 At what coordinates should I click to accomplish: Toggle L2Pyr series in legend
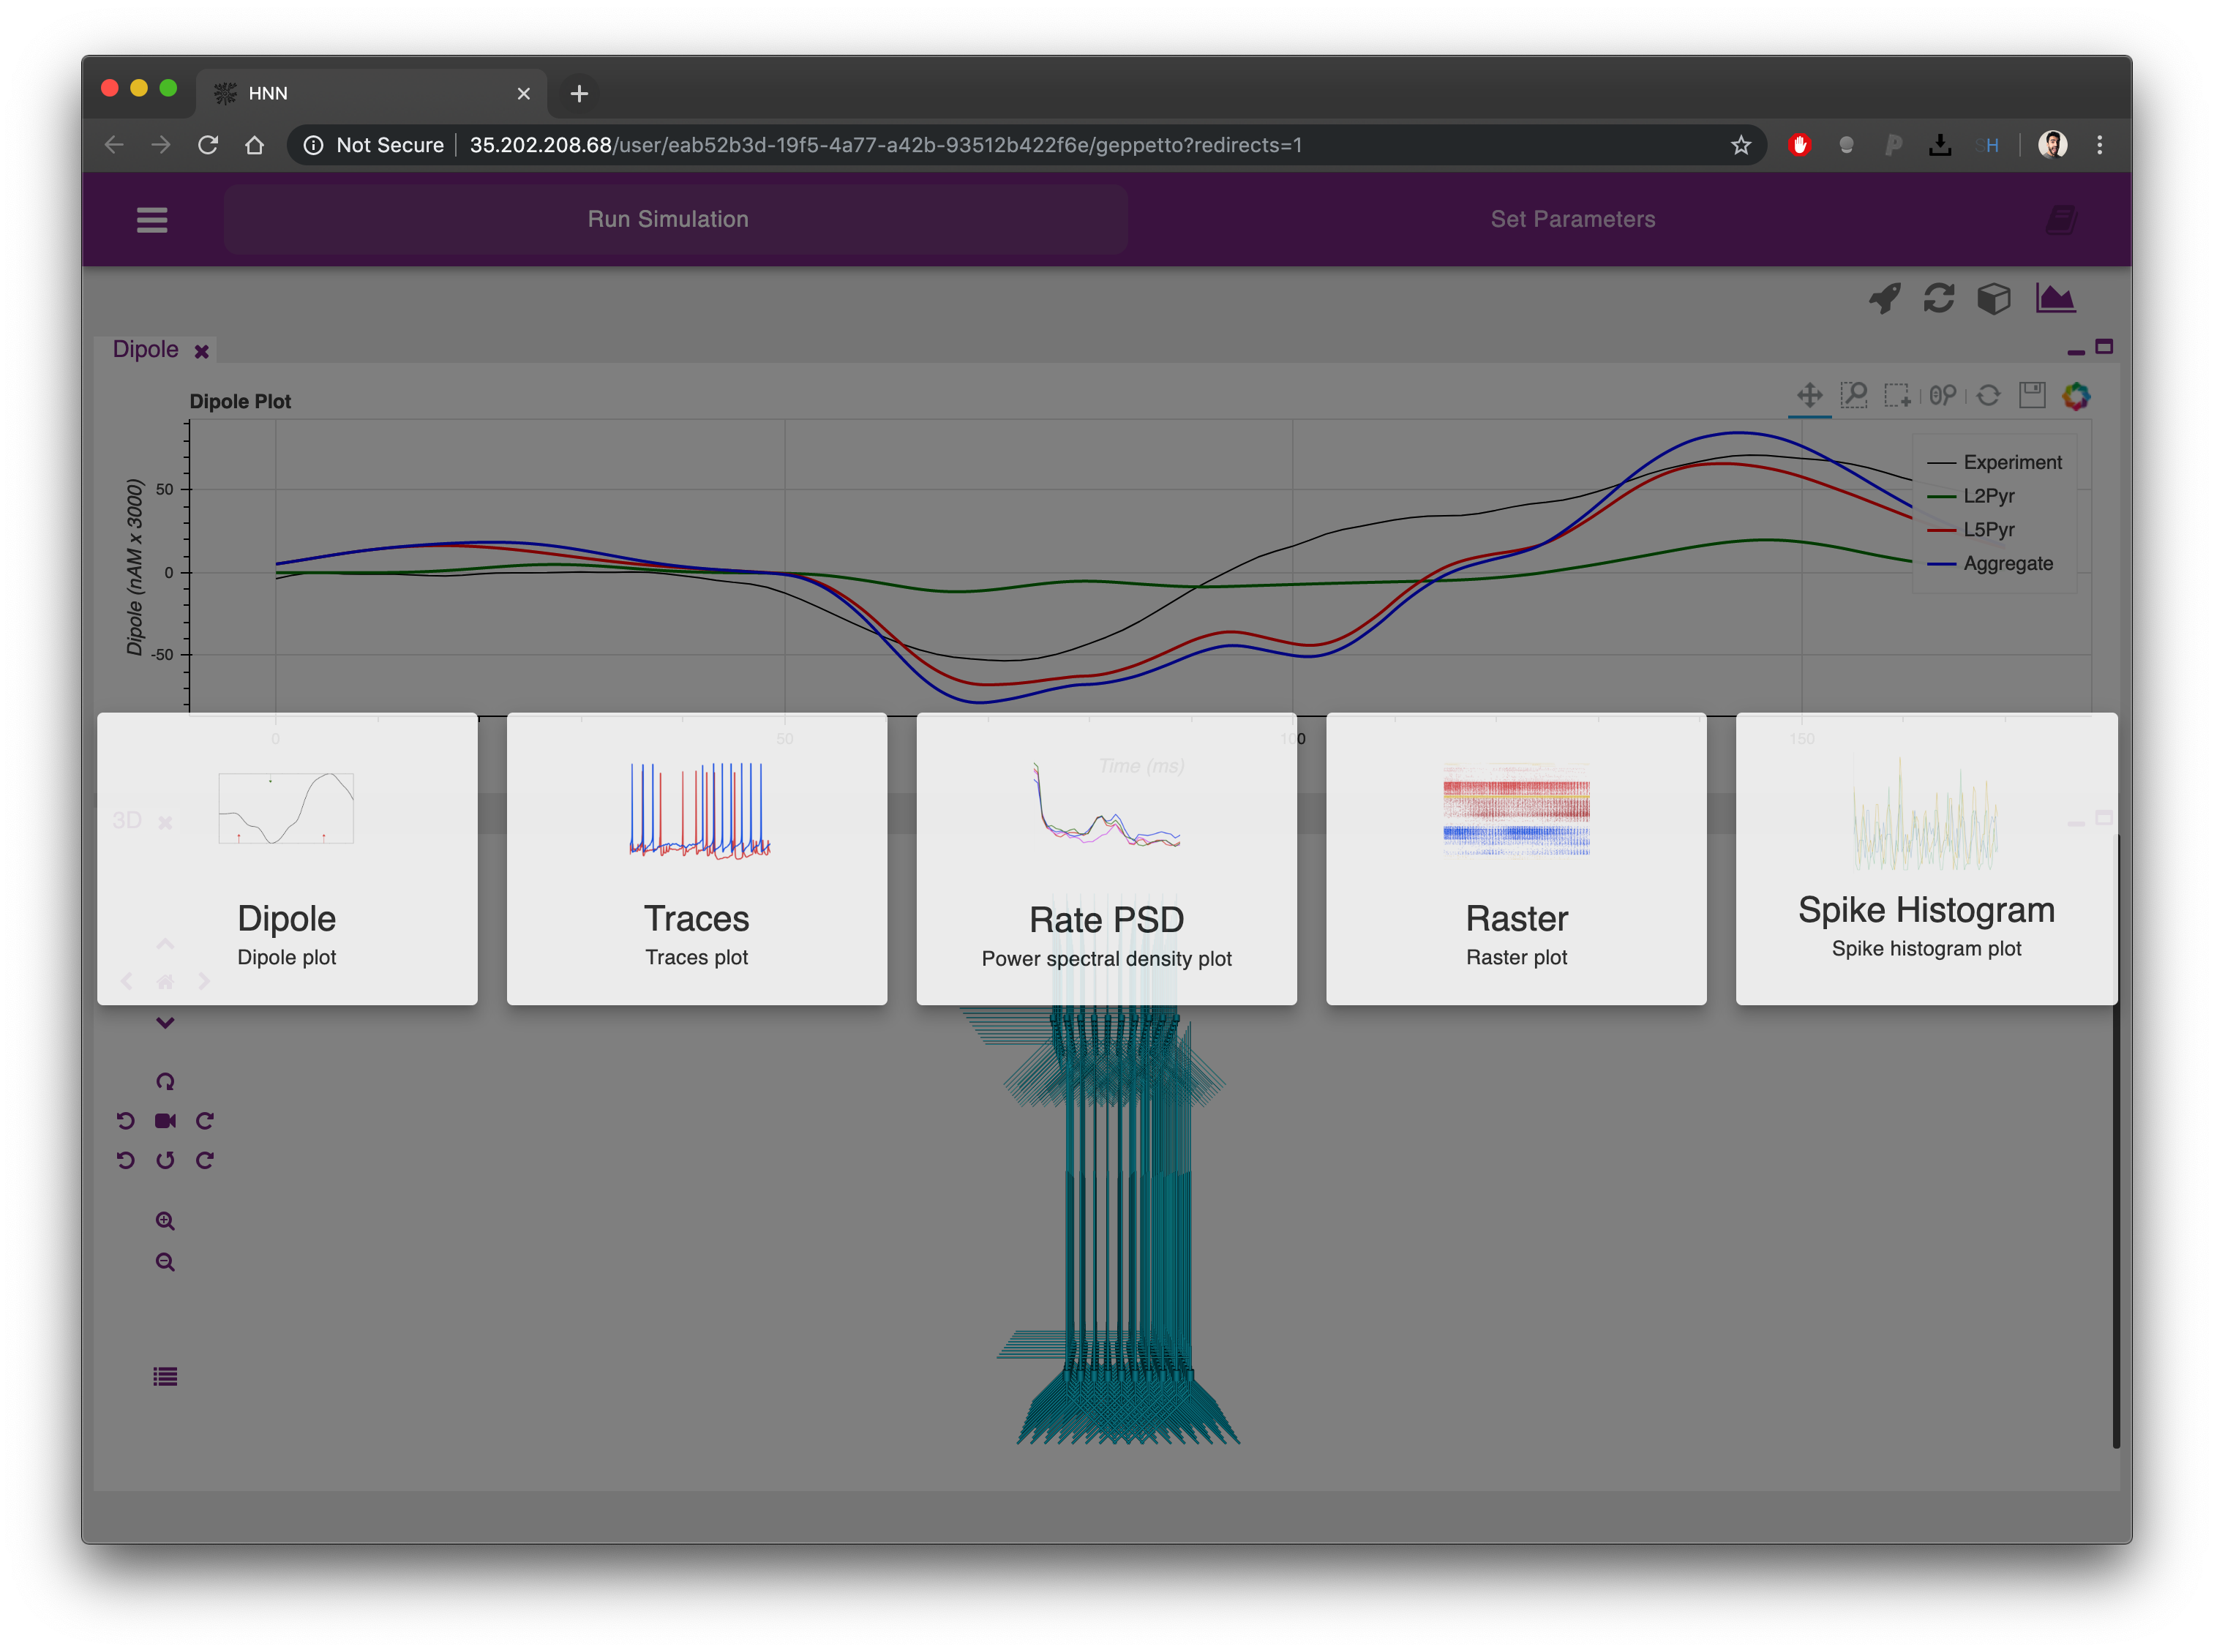tap(1988, 496)
